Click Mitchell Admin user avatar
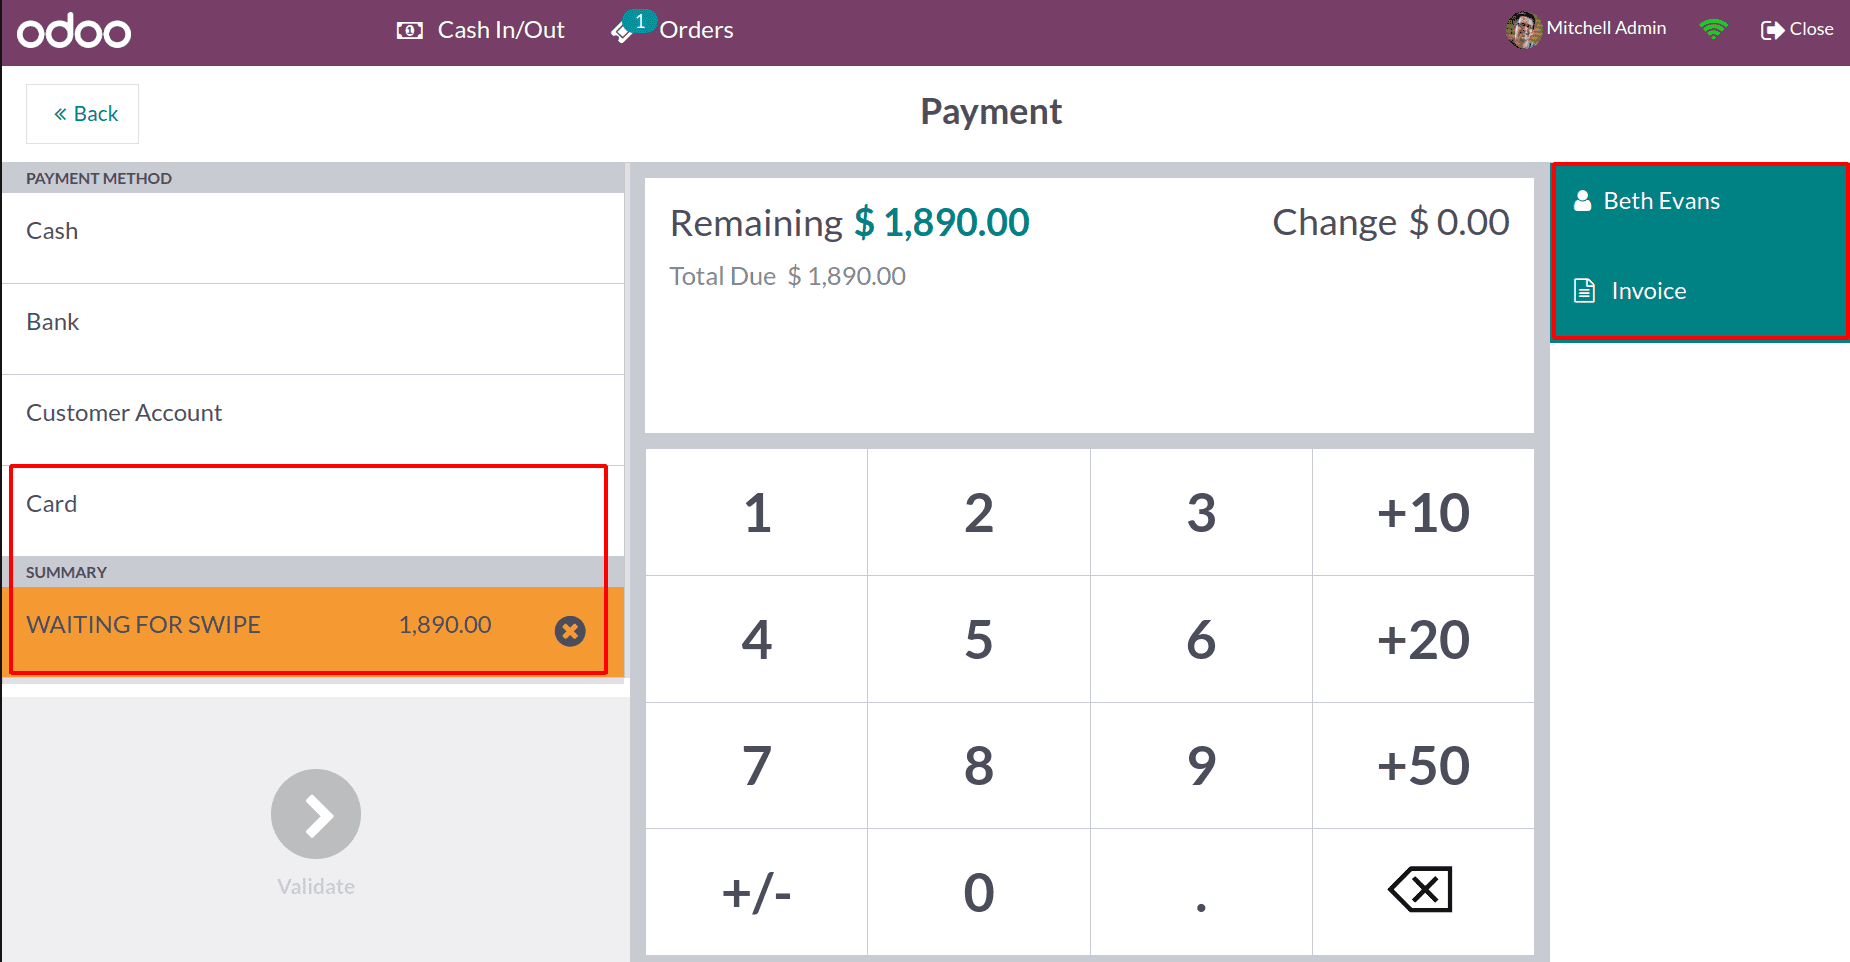The width and height of the screenshot is (1850, 962). (1523, 30)
